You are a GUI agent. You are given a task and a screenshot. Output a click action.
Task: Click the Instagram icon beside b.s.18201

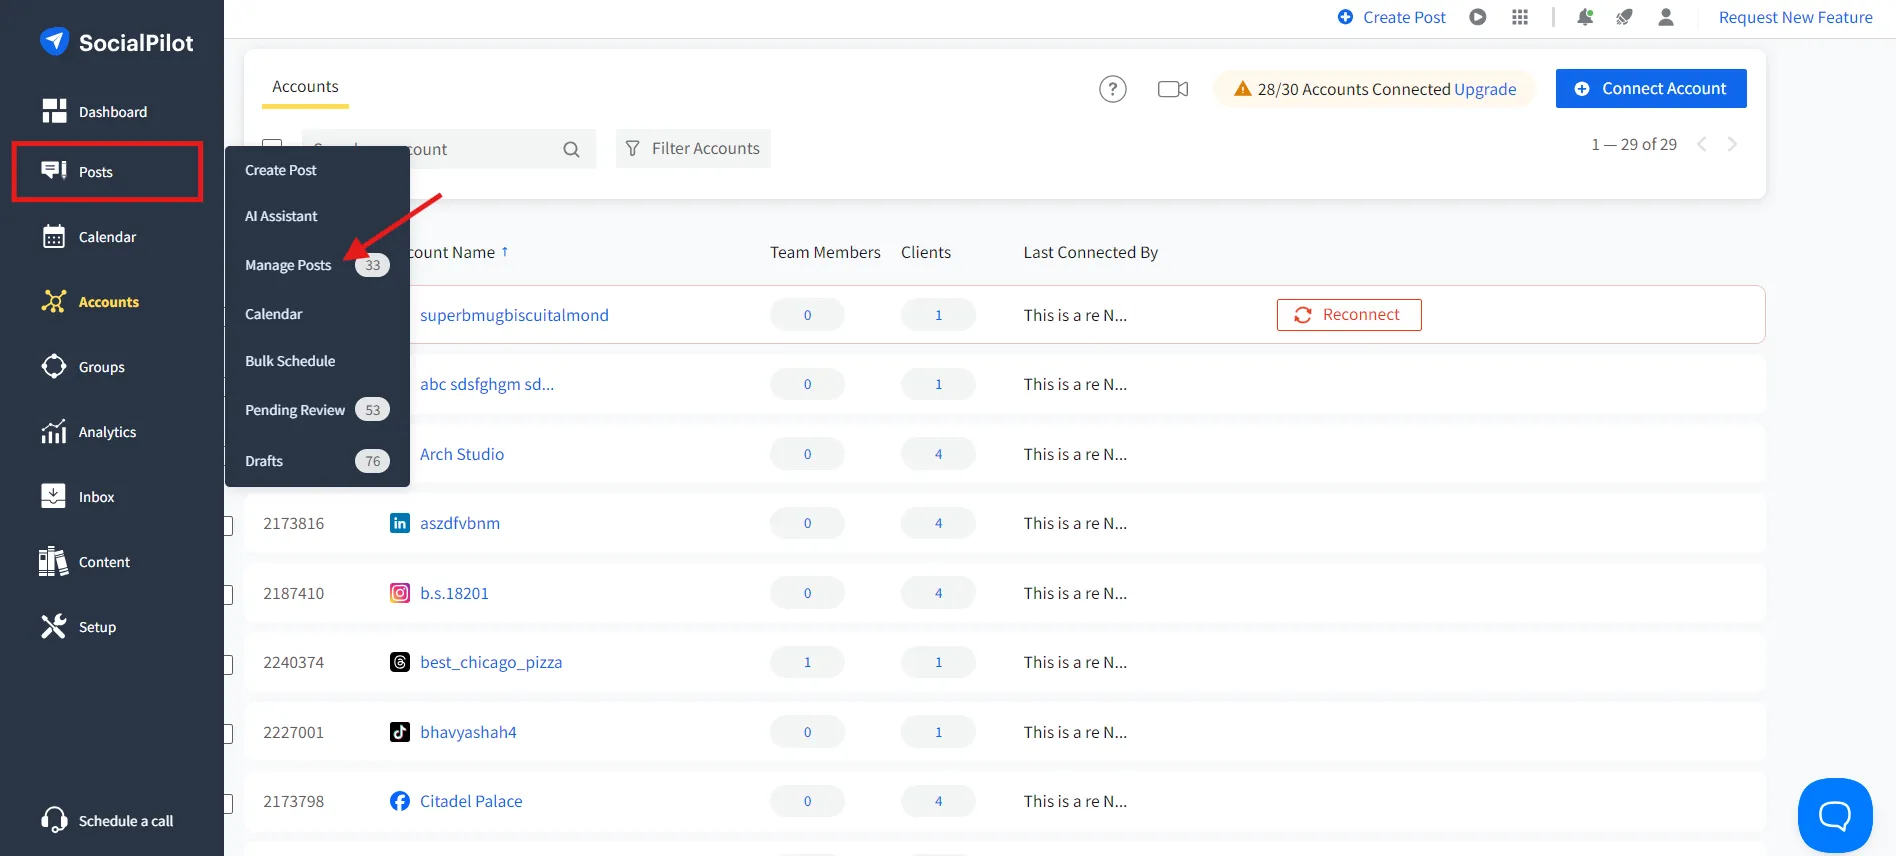tap(400, 593)
